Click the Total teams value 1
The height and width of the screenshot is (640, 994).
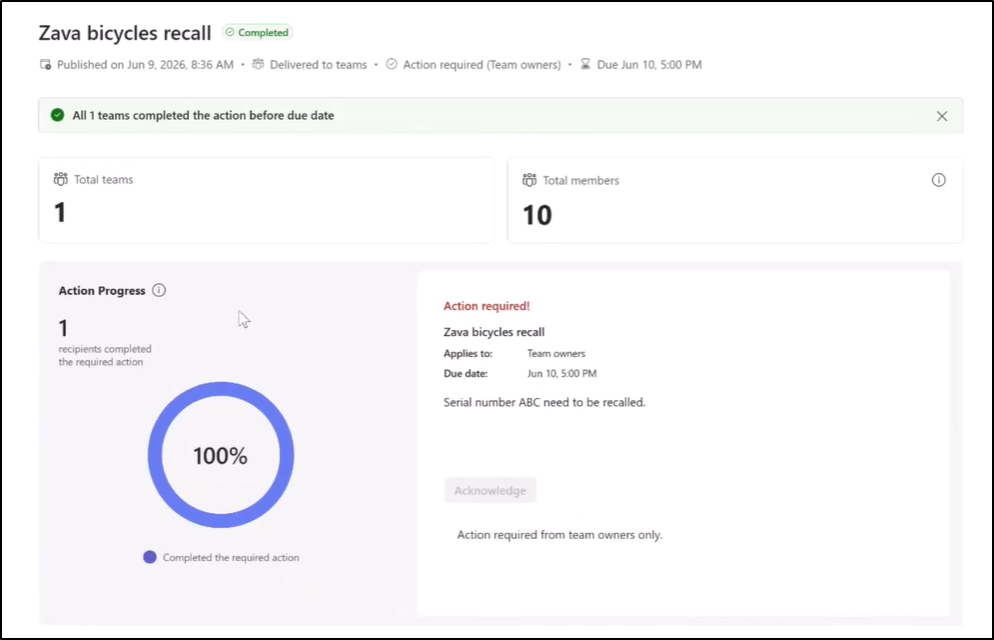tap(60, 212)
